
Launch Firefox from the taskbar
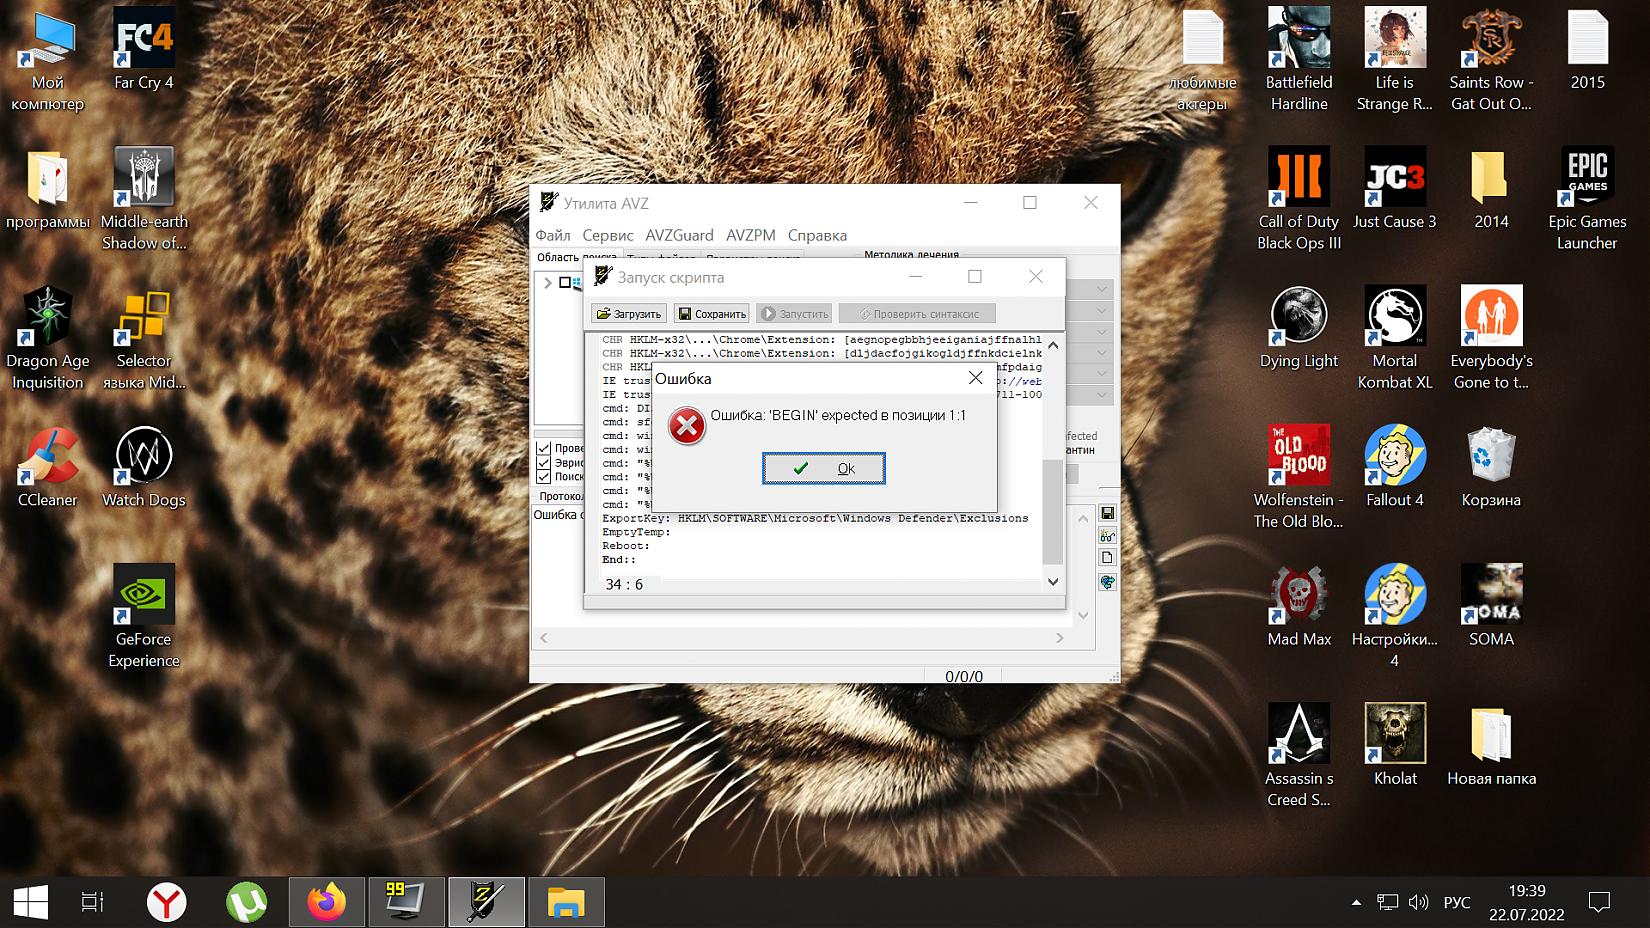(326, 903)
